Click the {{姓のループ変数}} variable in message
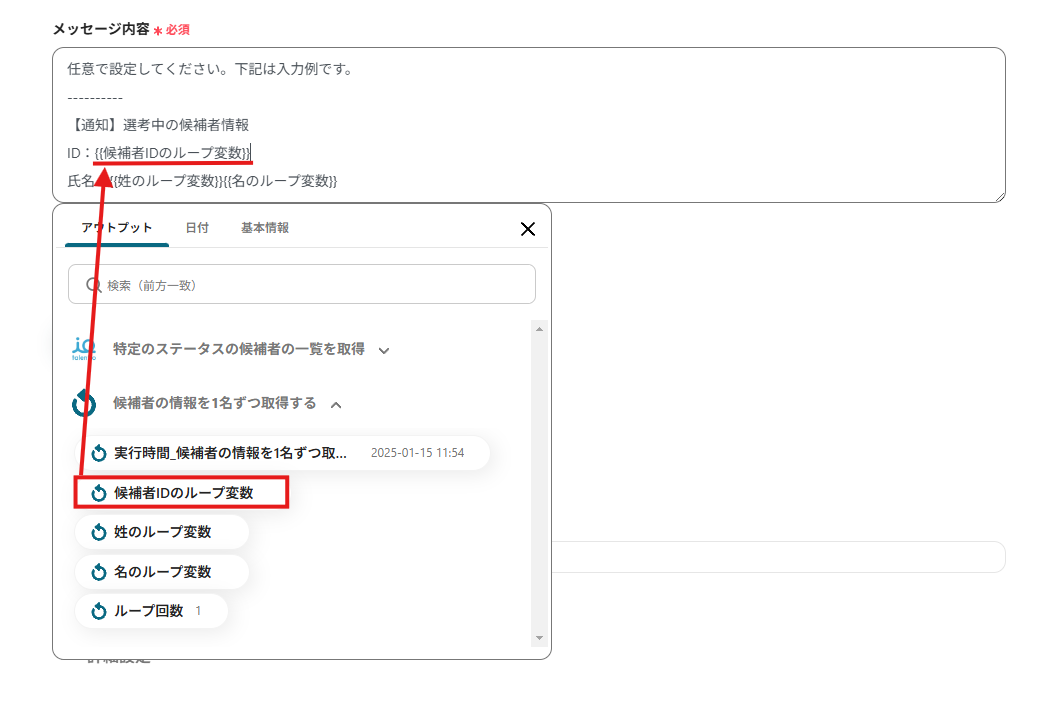This screenshot has width=1058, height=720. [x=166, y=181]
